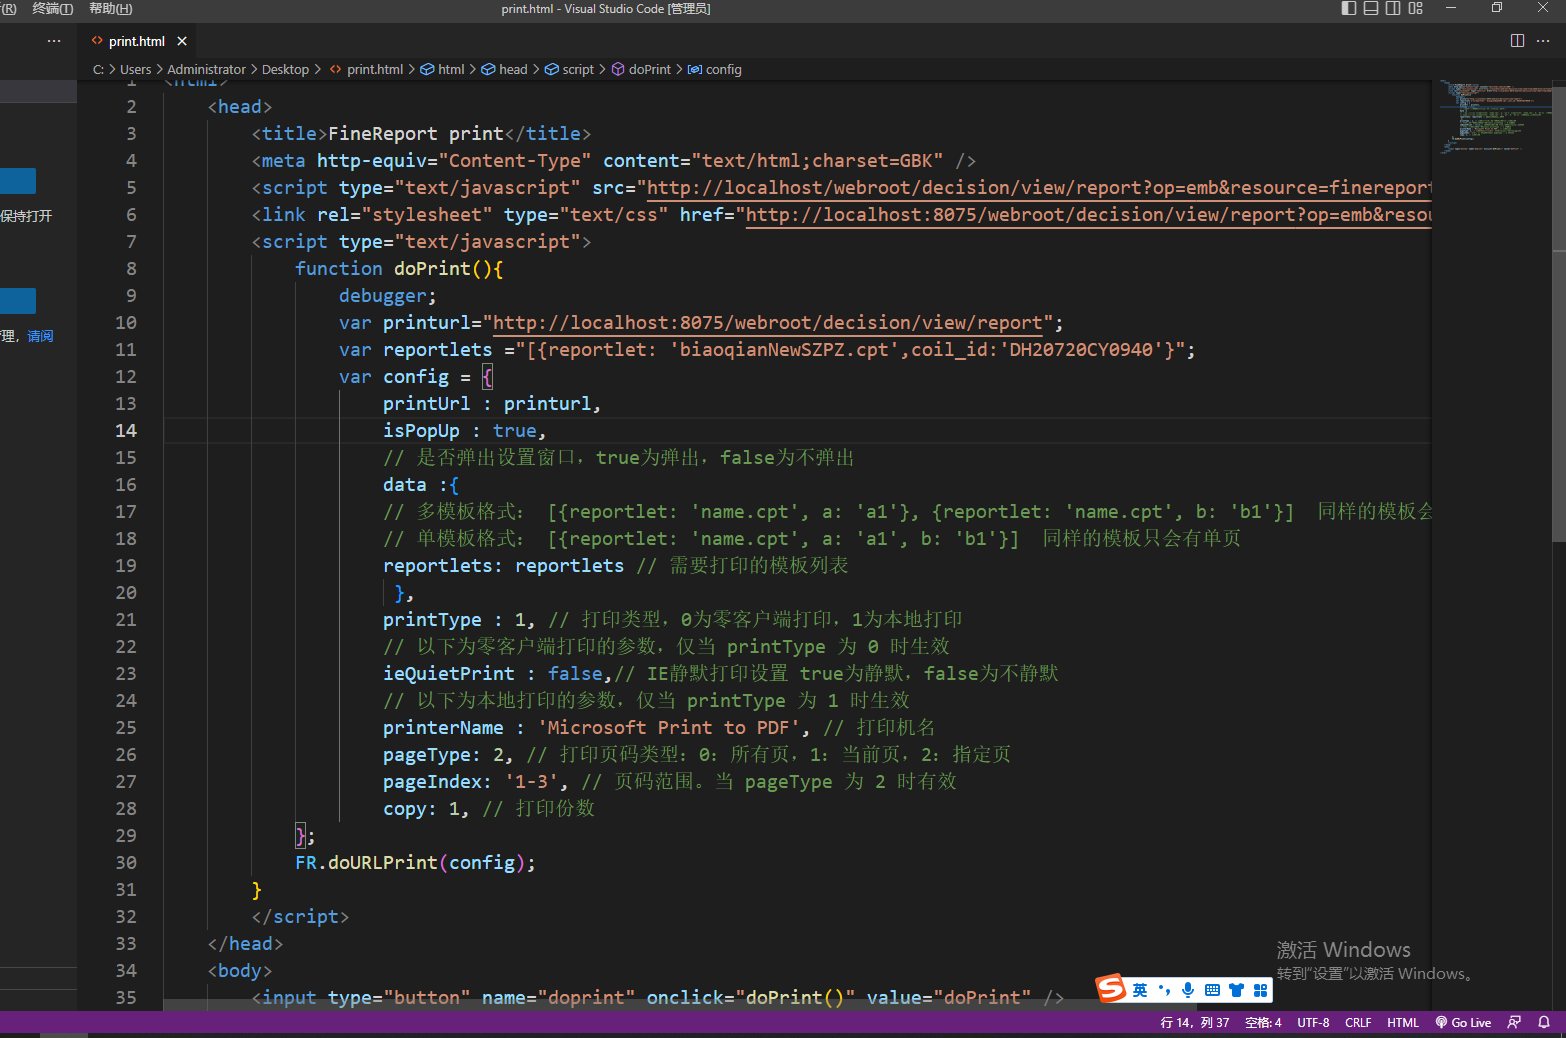Switch Sogou language mode 英
The height and width of the screenshot is (1038, 1566).
pos(1140,990)
